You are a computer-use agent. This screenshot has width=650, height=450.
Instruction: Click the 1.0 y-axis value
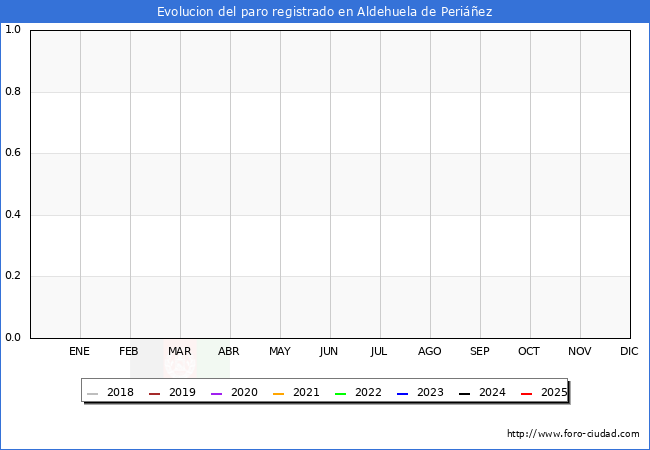coord(13,29)
